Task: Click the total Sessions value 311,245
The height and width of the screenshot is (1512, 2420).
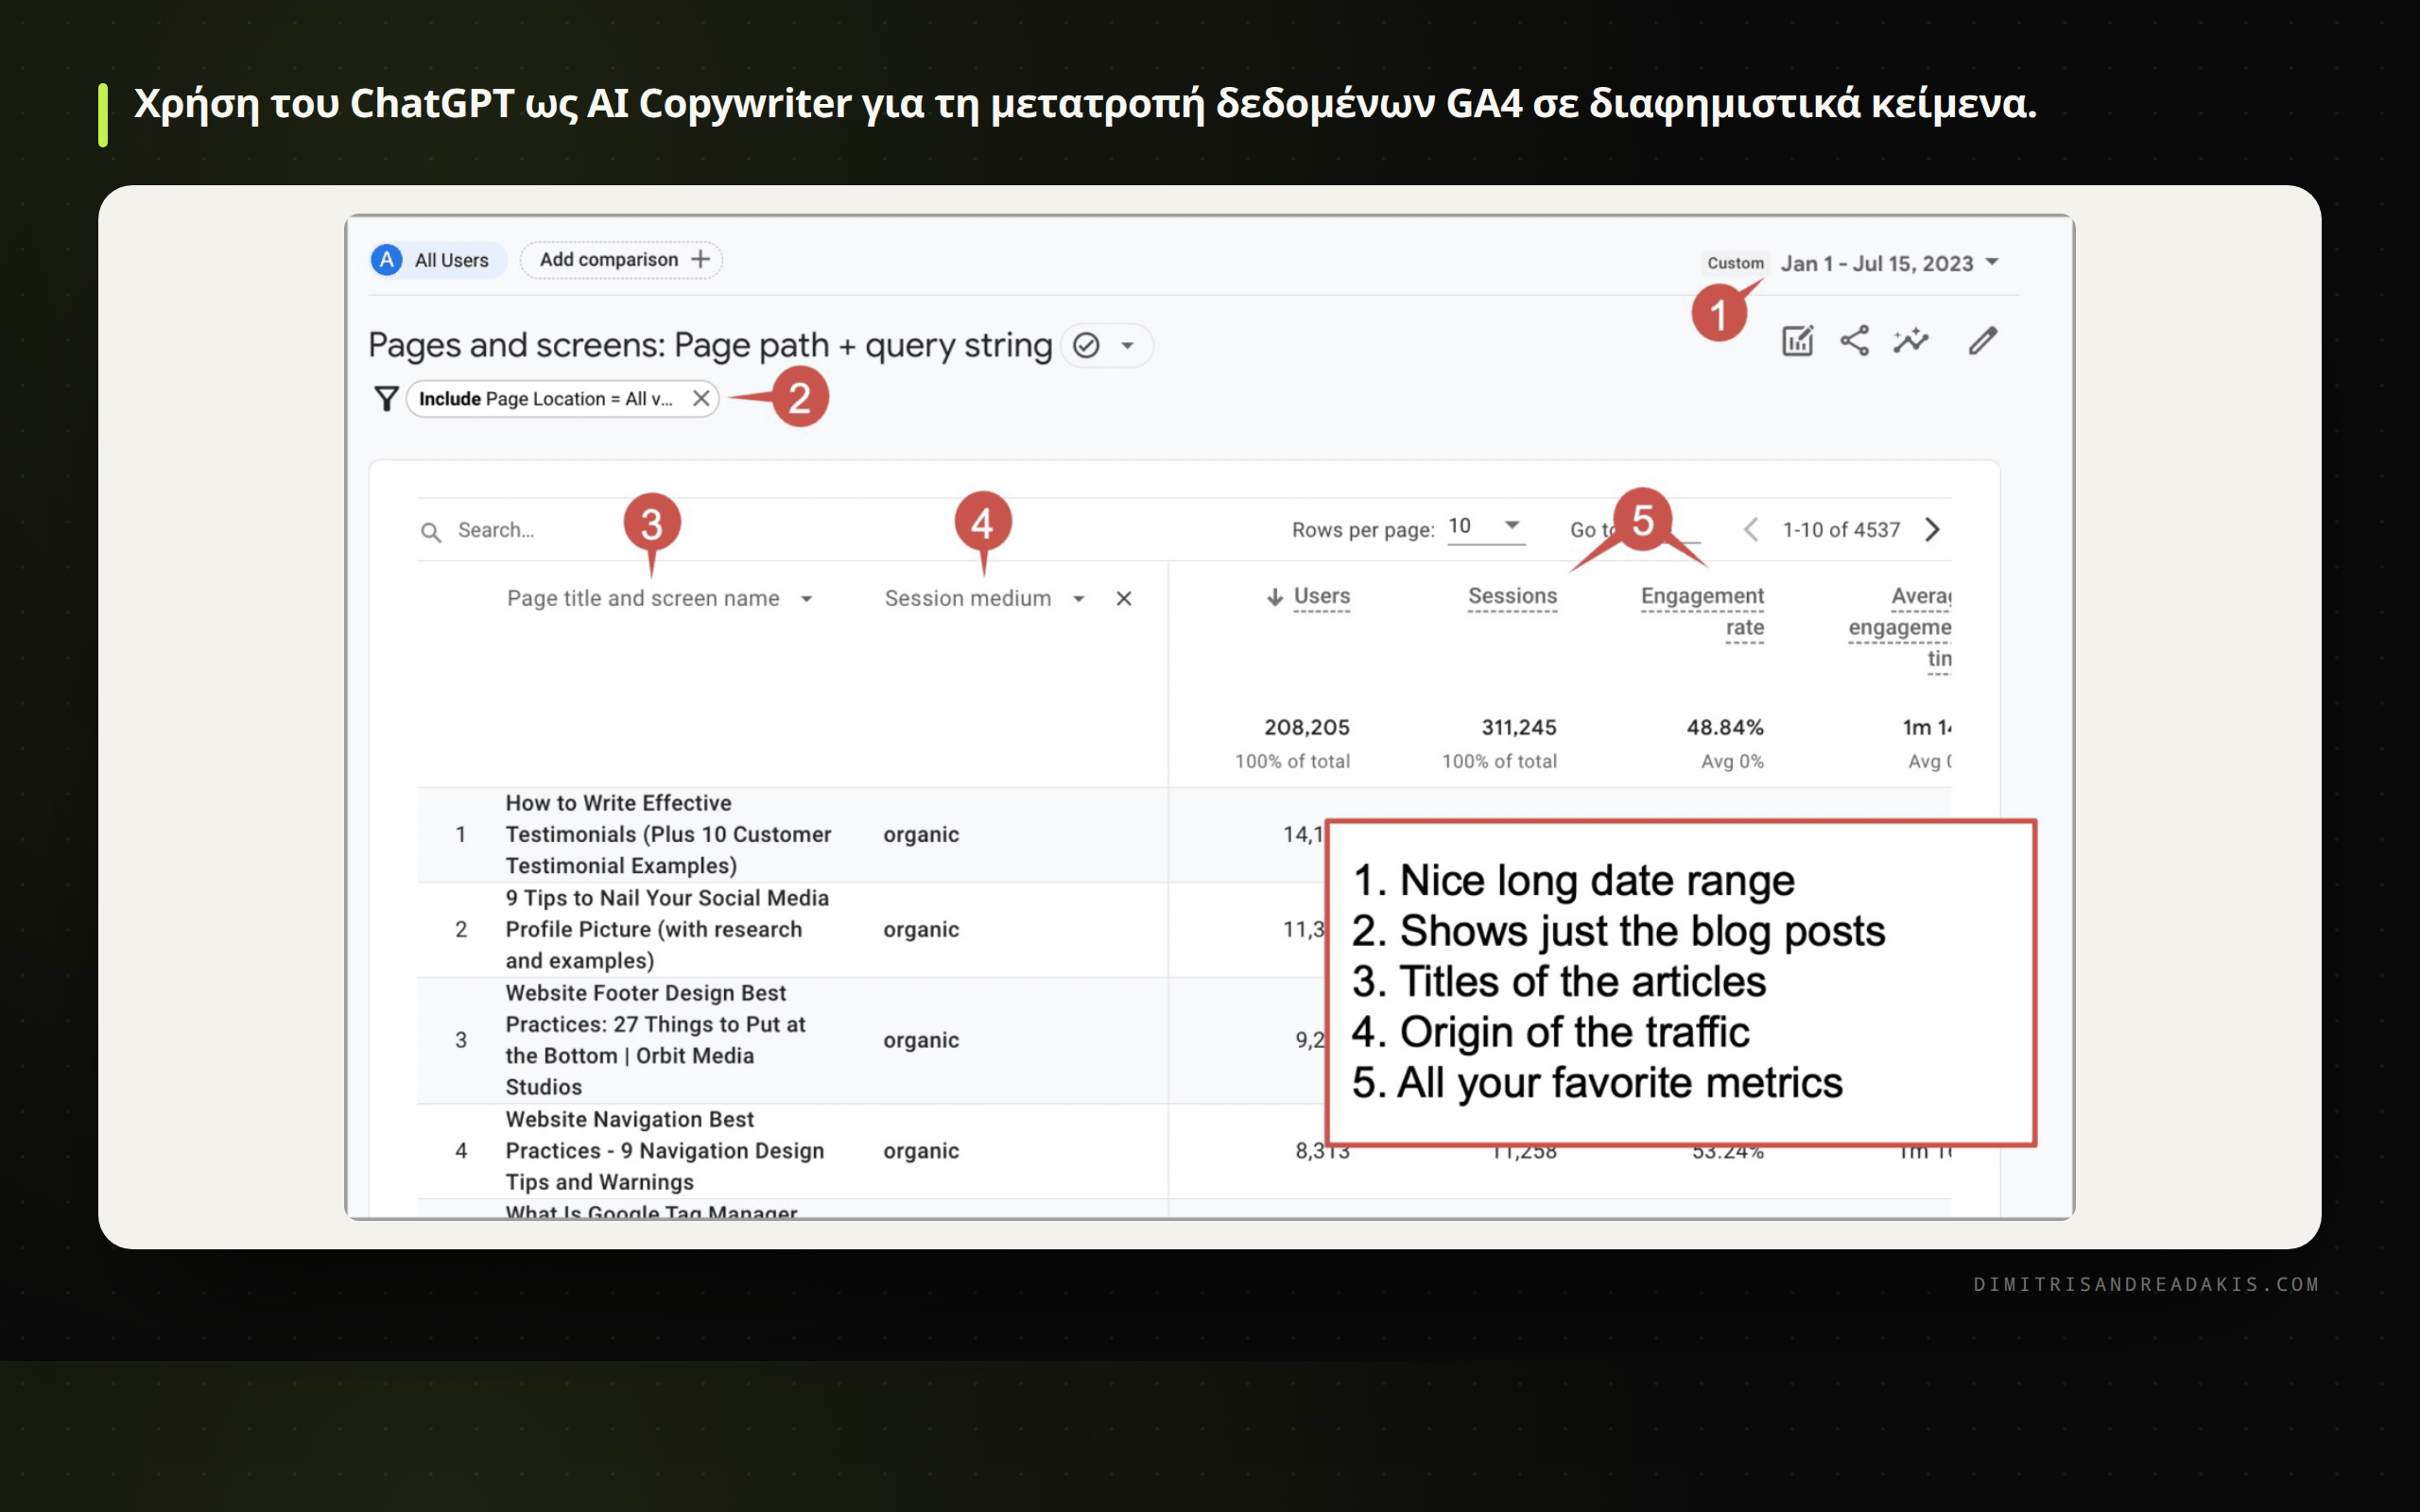Action: coord(1518,727)
